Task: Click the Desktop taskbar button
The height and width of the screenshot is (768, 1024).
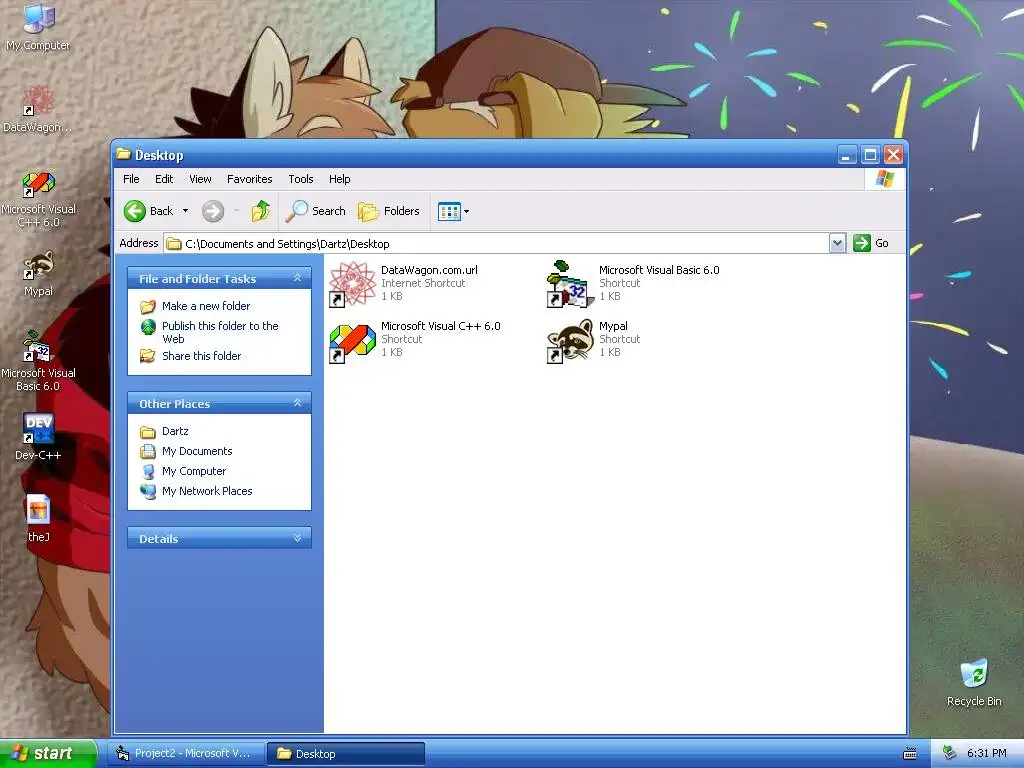Action: 346,754
